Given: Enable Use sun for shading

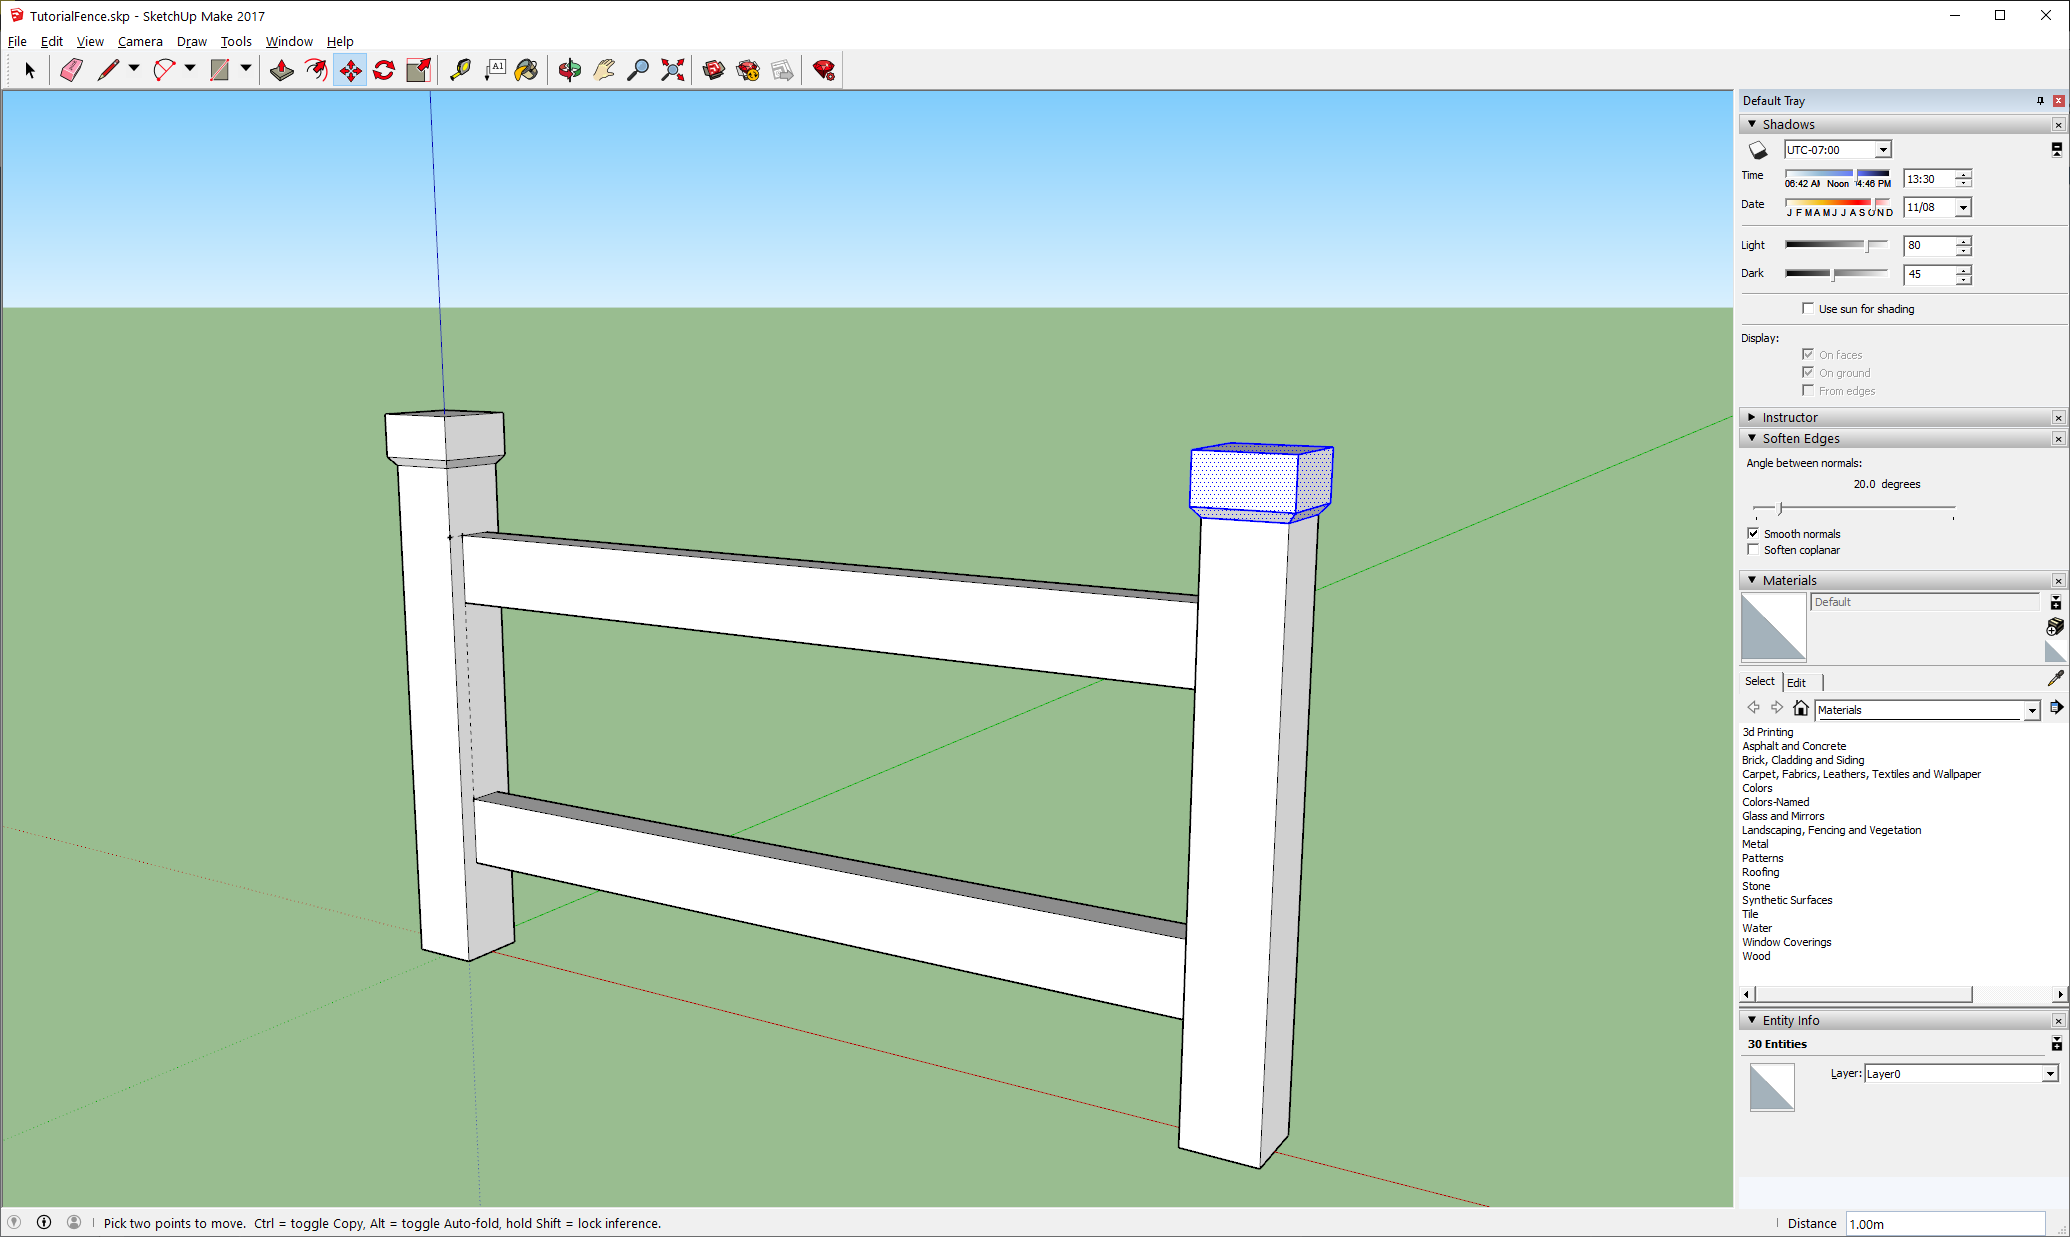Looking at the screenshot, I should [x=1808, y=309].
